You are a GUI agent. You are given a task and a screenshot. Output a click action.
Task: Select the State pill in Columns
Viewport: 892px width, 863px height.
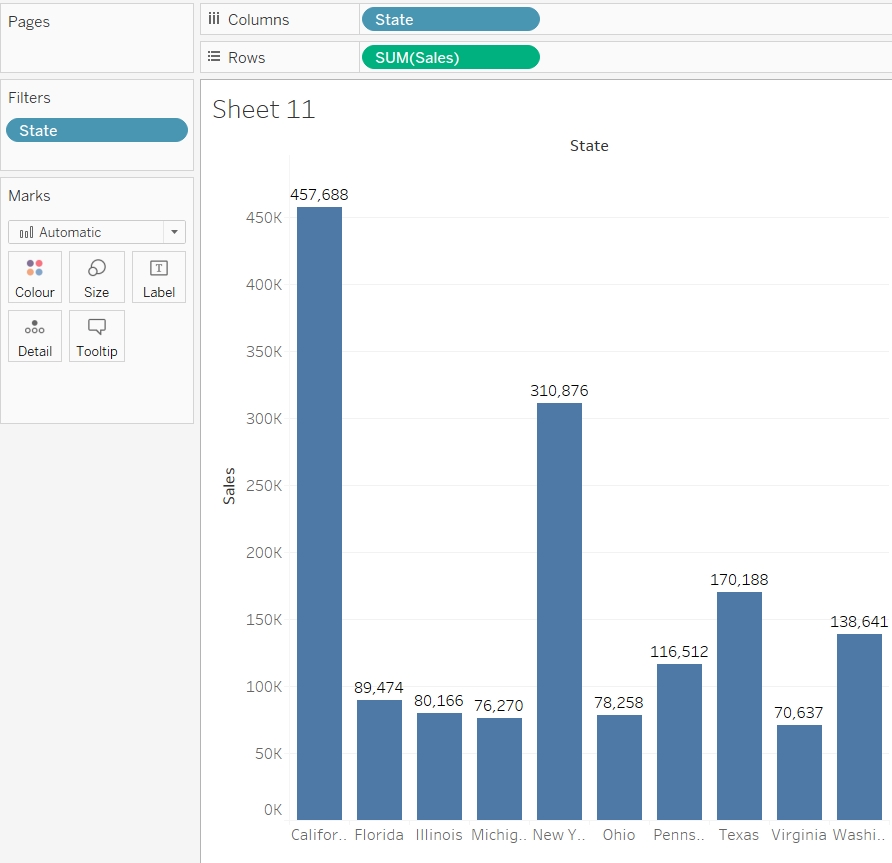450,19
